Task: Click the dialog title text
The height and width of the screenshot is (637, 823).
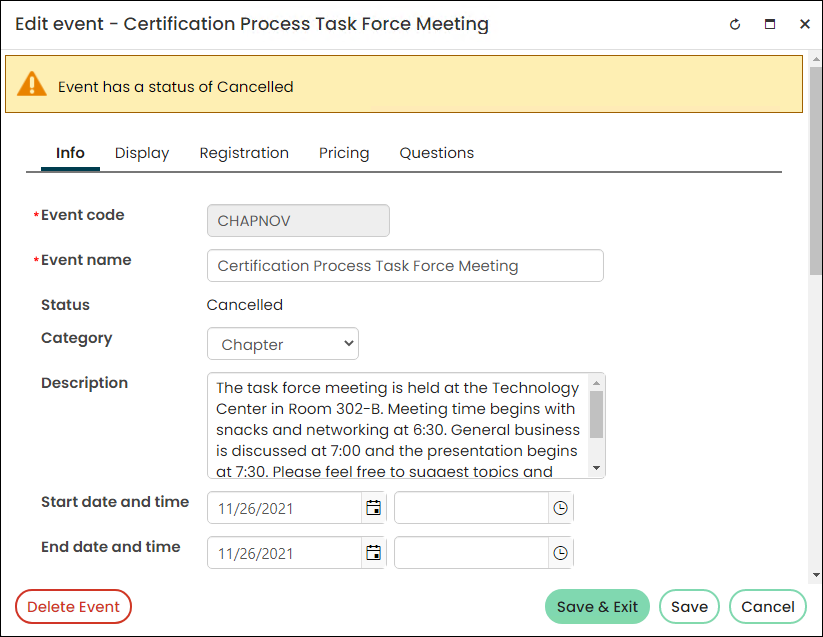Action: 252,24
